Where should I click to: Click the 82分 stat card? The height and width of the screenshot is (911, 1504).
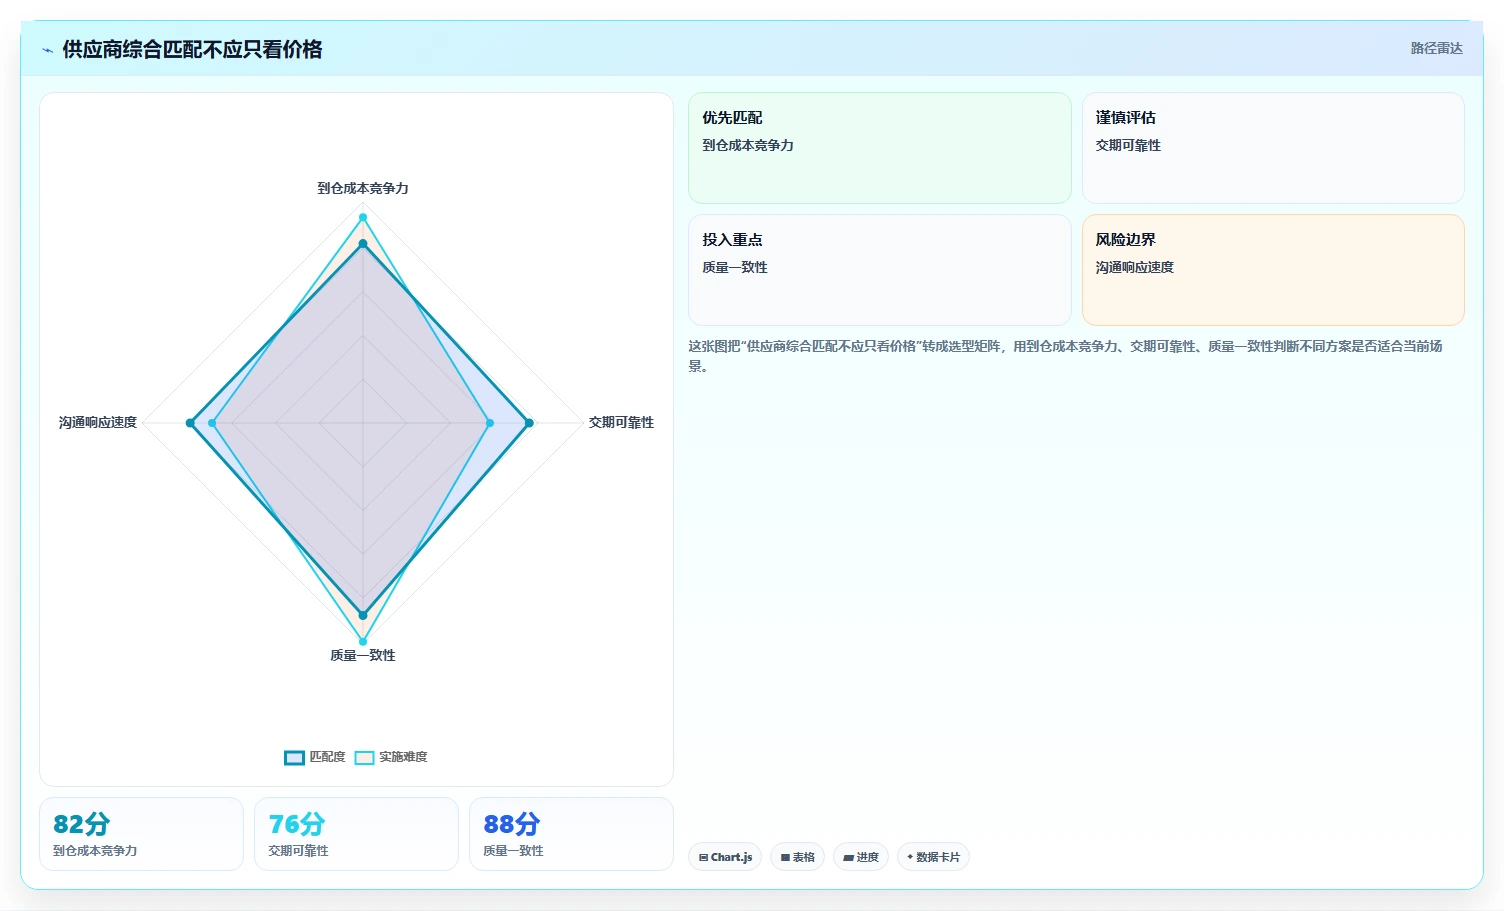point(141,834)
